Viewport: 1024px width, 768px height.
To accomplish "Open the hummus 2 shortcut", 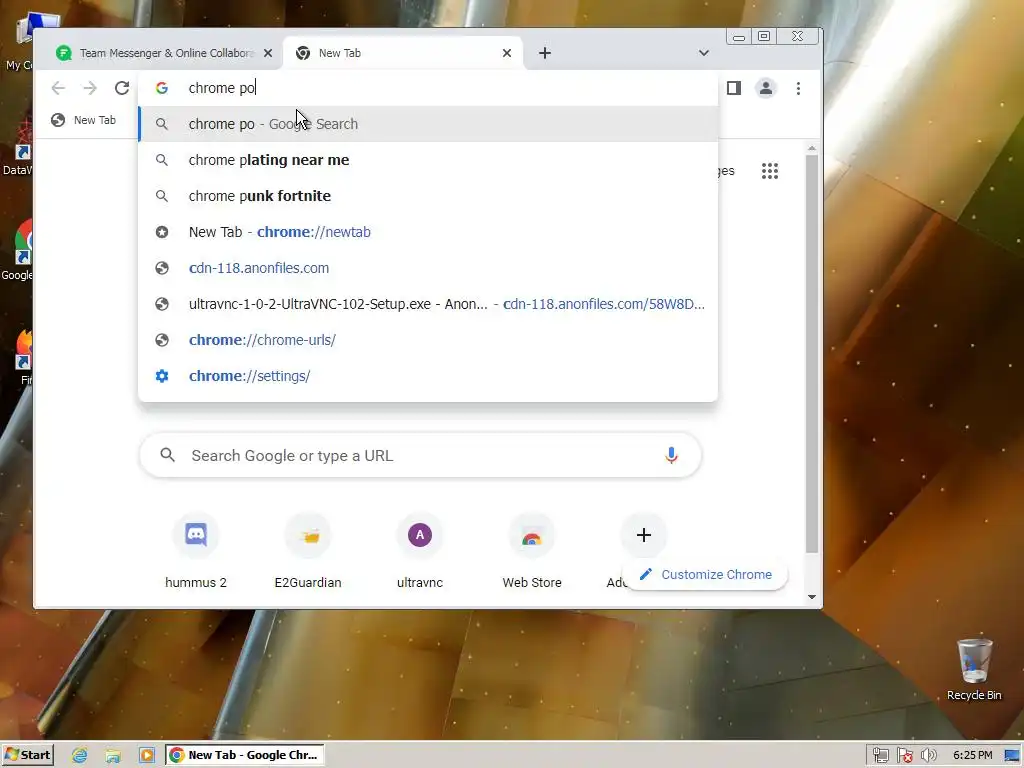I will (x=196, y=552).
